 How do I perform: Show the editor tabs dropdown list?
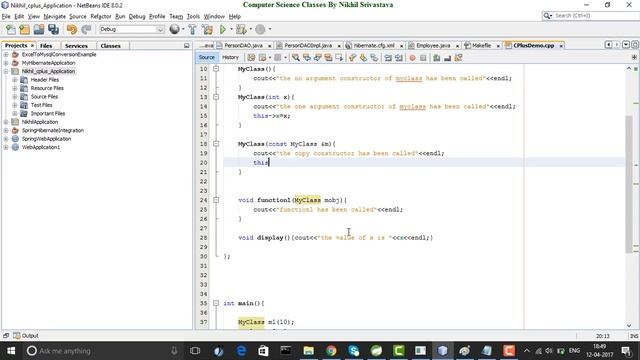(x=626, y=45)
